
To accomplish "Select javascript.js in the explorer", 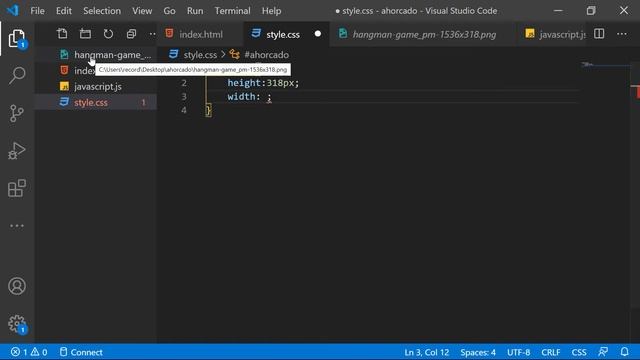I will [x=96, y=87].
